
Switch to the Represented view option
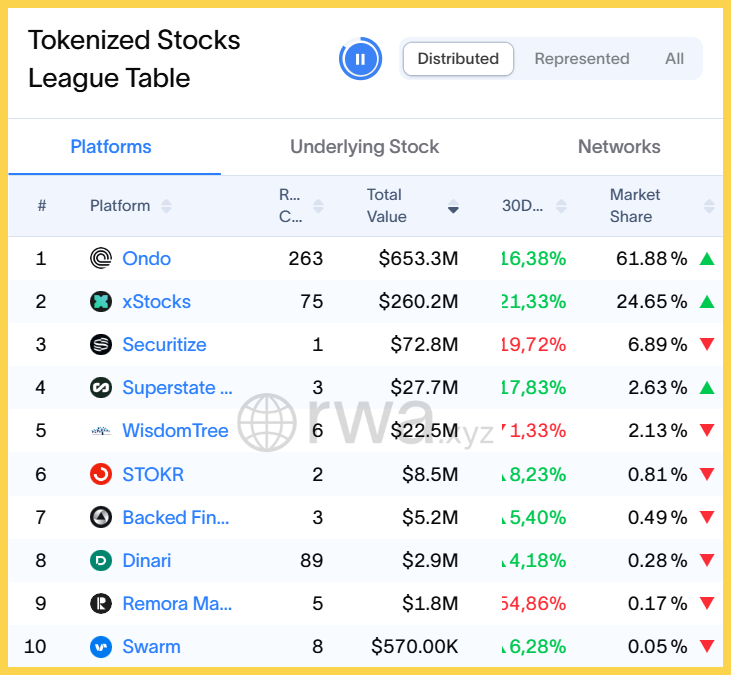click(x=582, y=59)
